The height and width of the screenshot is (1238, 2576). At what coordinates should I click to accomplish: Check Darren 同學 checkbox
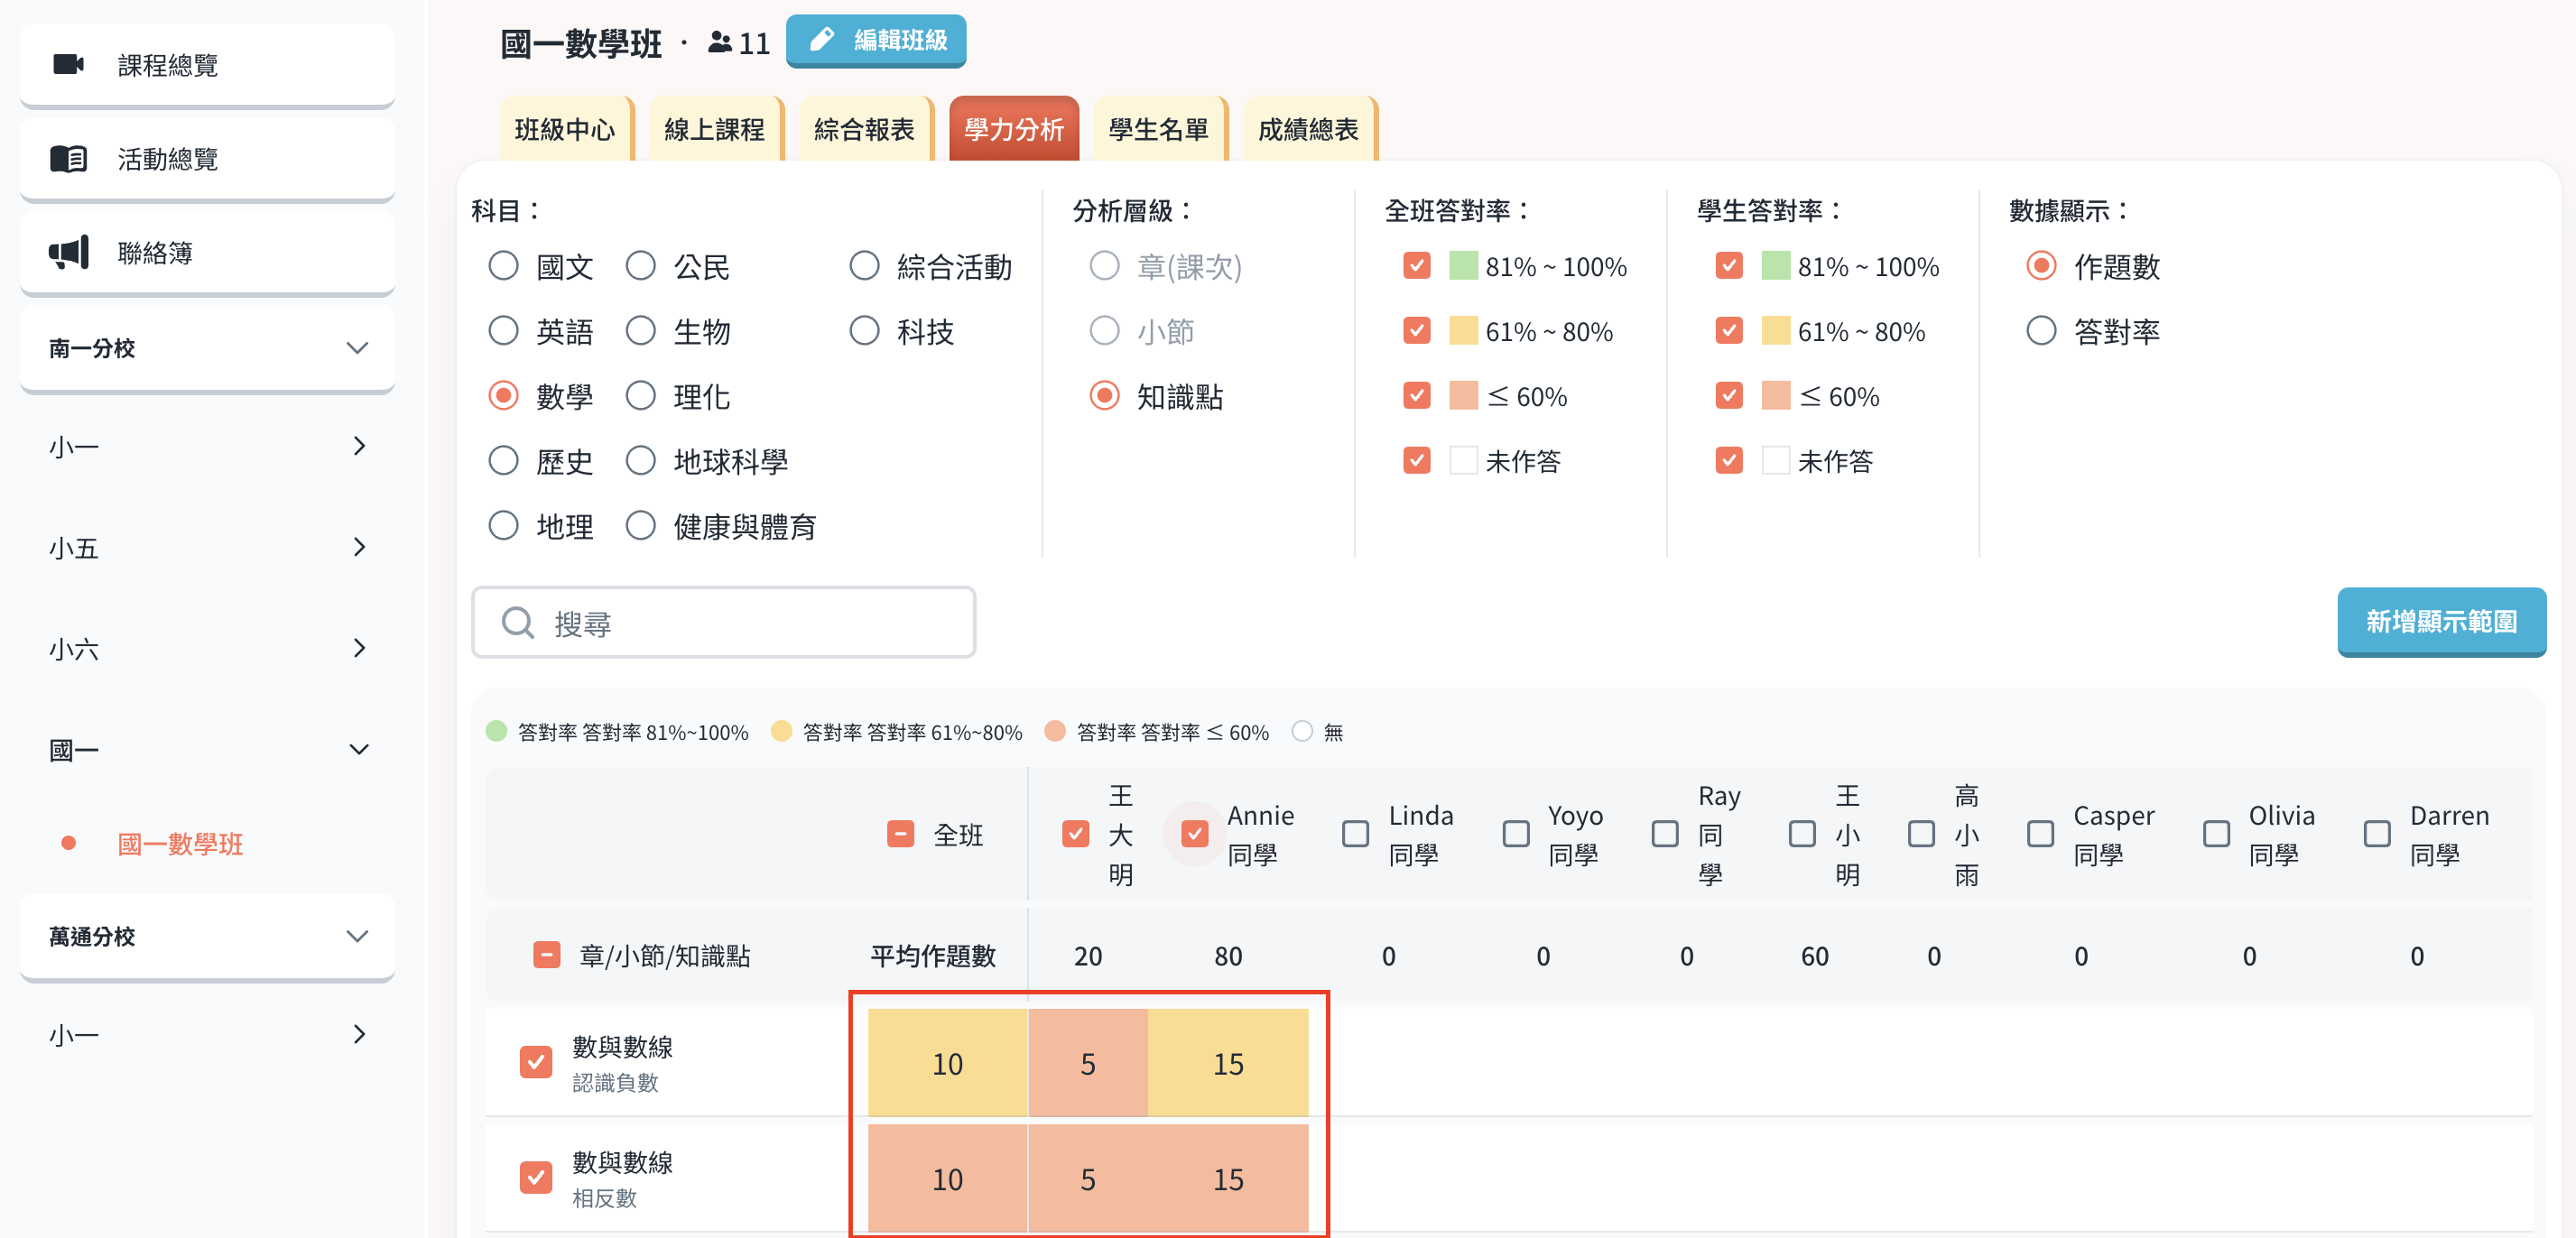(x=2377, y=834)
